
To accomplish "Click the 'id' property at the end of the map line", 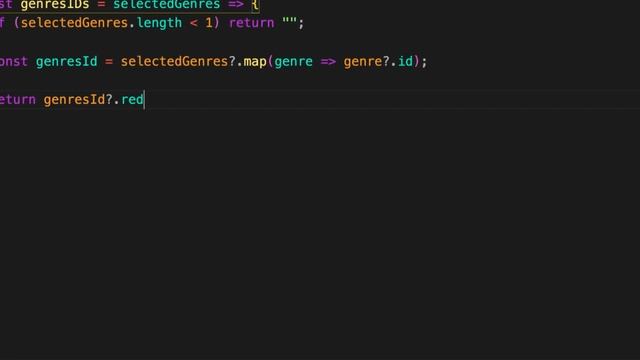I will click(405, 61).
